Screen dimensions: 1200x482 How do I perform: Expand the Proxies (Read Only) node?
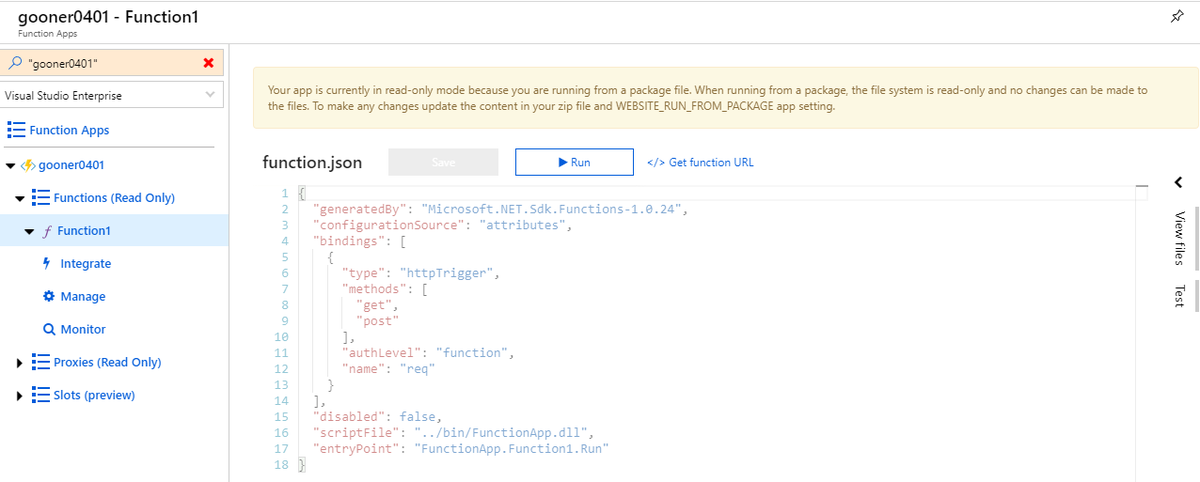[x=20, y=363]
